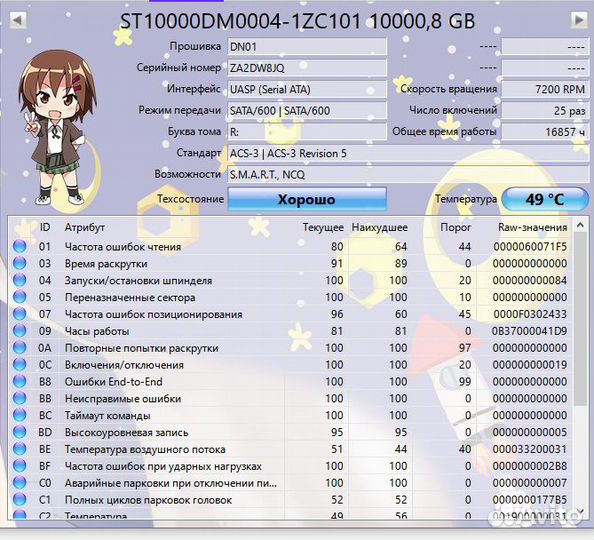Select the row Запуски/остановки шпинделя
The width and height of the screenshot is (594, 540).
click(290, 280)
